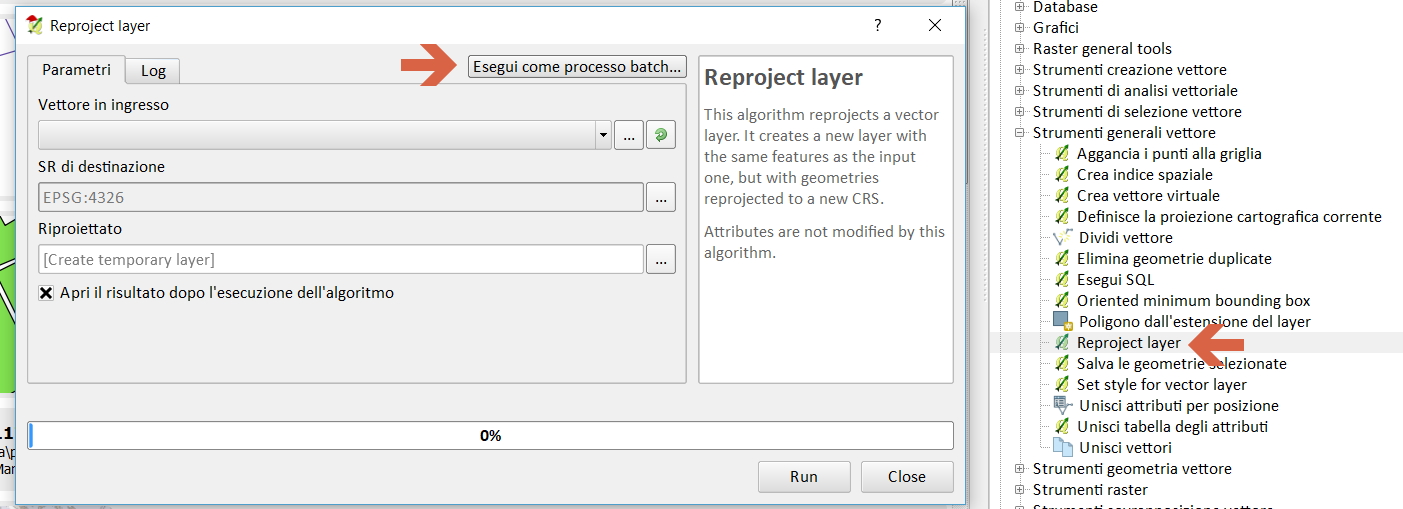Click Esegui come processo batch button
Screen dimensions: 1403x509
click(x=577, y=67)
